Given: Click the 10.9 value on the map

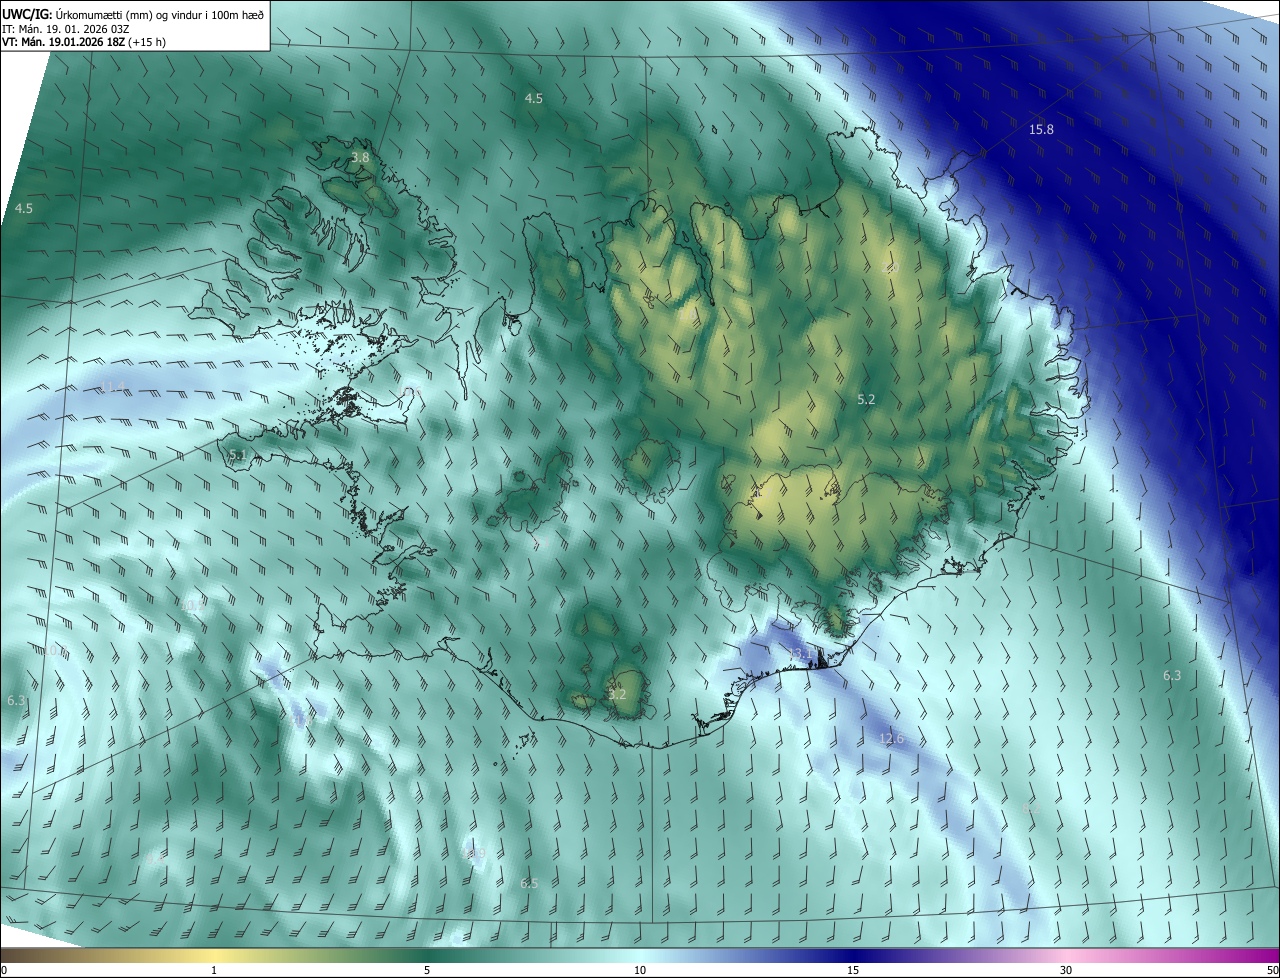Looking at the screenshot, I should pyautogui.click(x=473, y=853).
